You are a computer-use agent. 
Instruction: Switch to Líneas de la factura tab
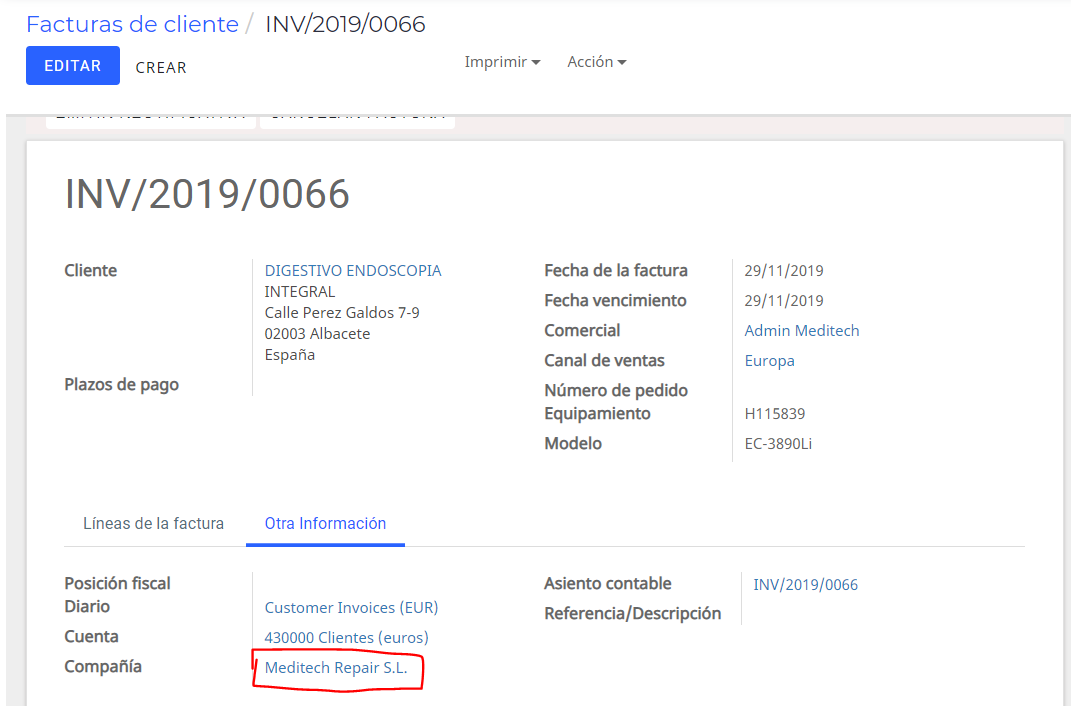pyautogui.click(x=154, y=524)
